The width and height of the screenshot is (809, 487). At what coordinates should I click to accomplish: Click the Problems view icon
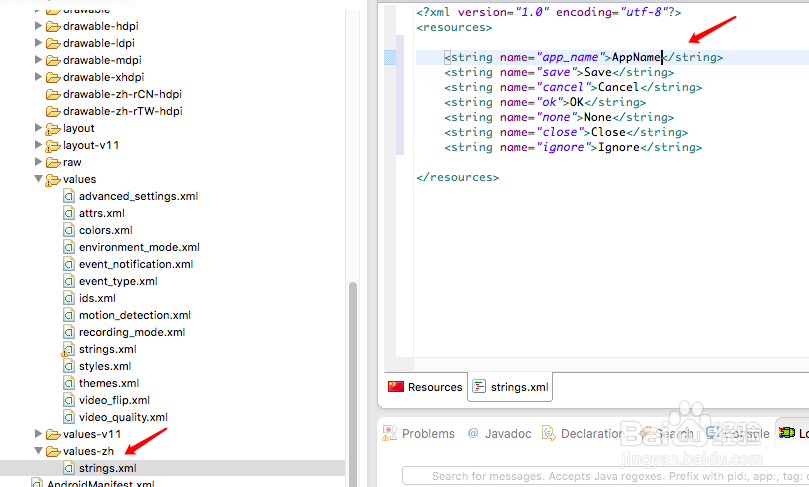(x=389, y=433)
